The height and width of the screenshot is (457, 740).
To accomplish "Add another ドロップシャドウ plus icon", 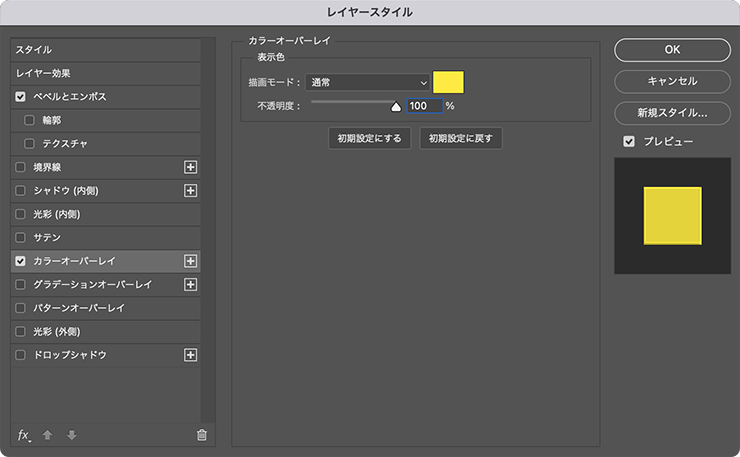I will click(190, 355).
